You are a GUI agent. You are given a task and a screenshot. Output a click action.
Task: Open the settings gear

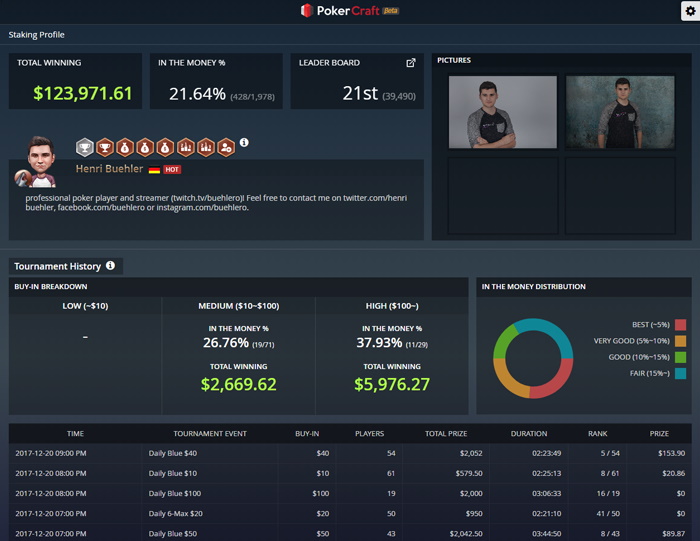pos(690,11)
